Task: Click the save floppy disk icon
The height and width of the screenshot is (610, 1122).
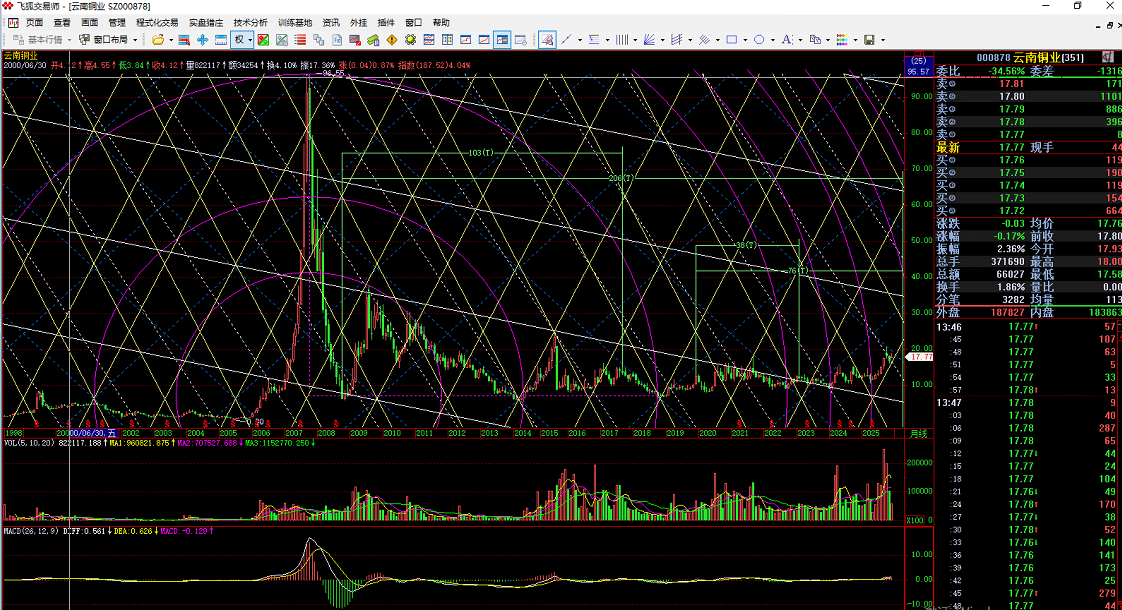Action: click(x=869, y=40)
